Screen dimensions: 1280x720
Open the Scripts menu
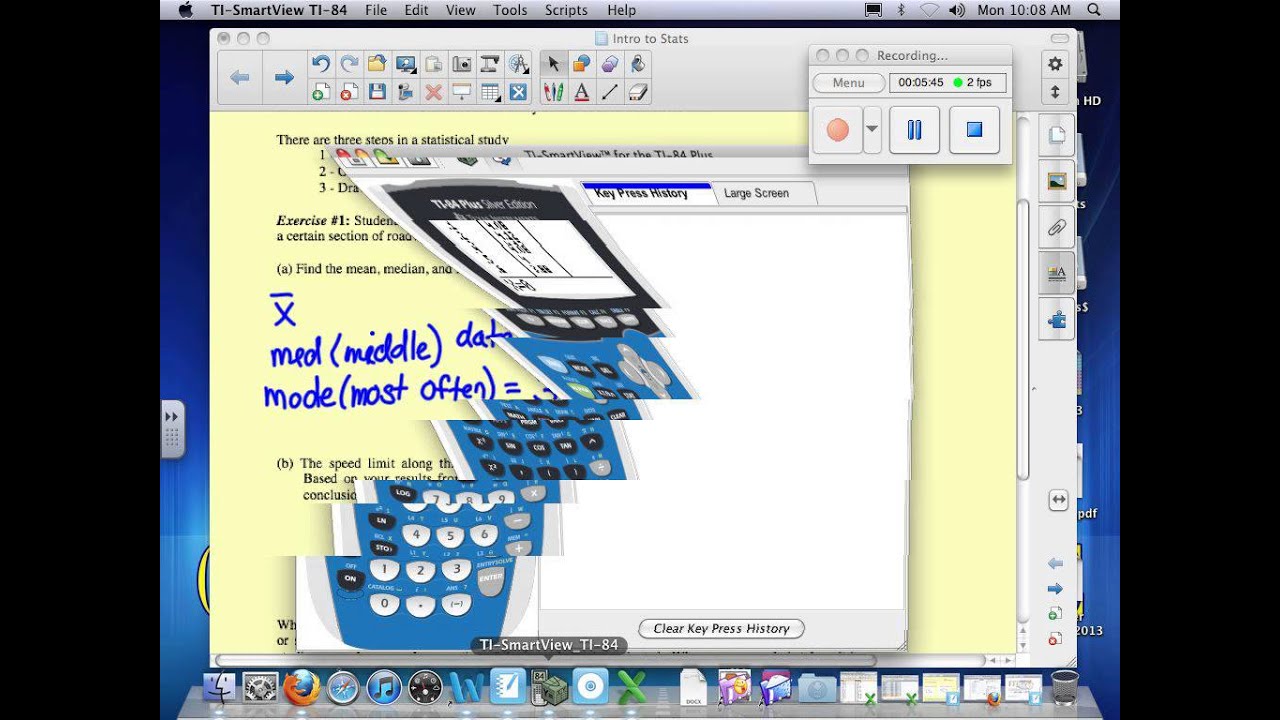566,10
